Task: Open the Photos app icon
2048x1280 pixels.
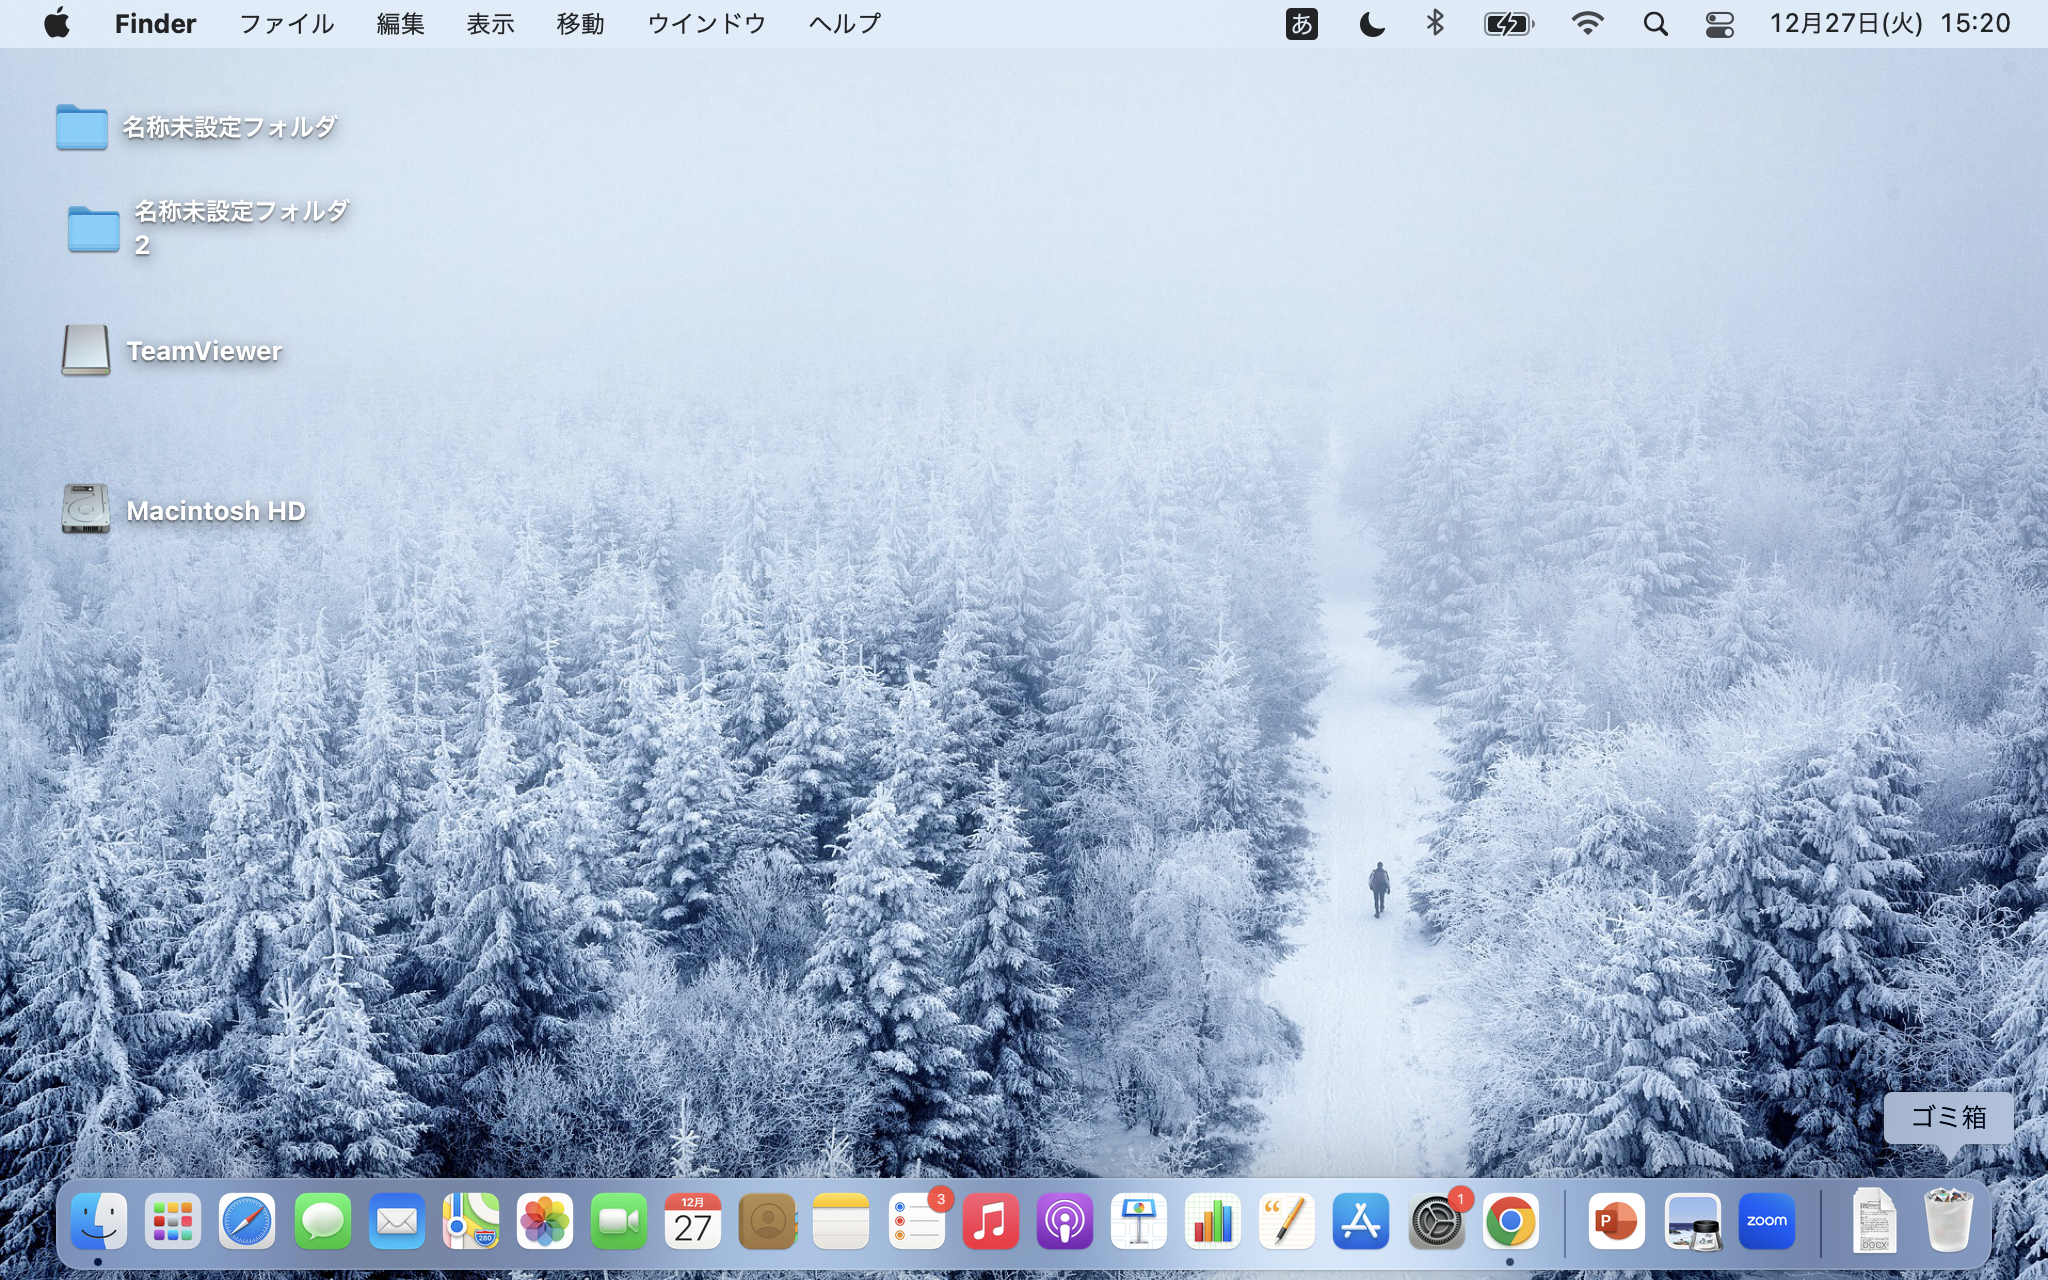Action: point(545,1221)
